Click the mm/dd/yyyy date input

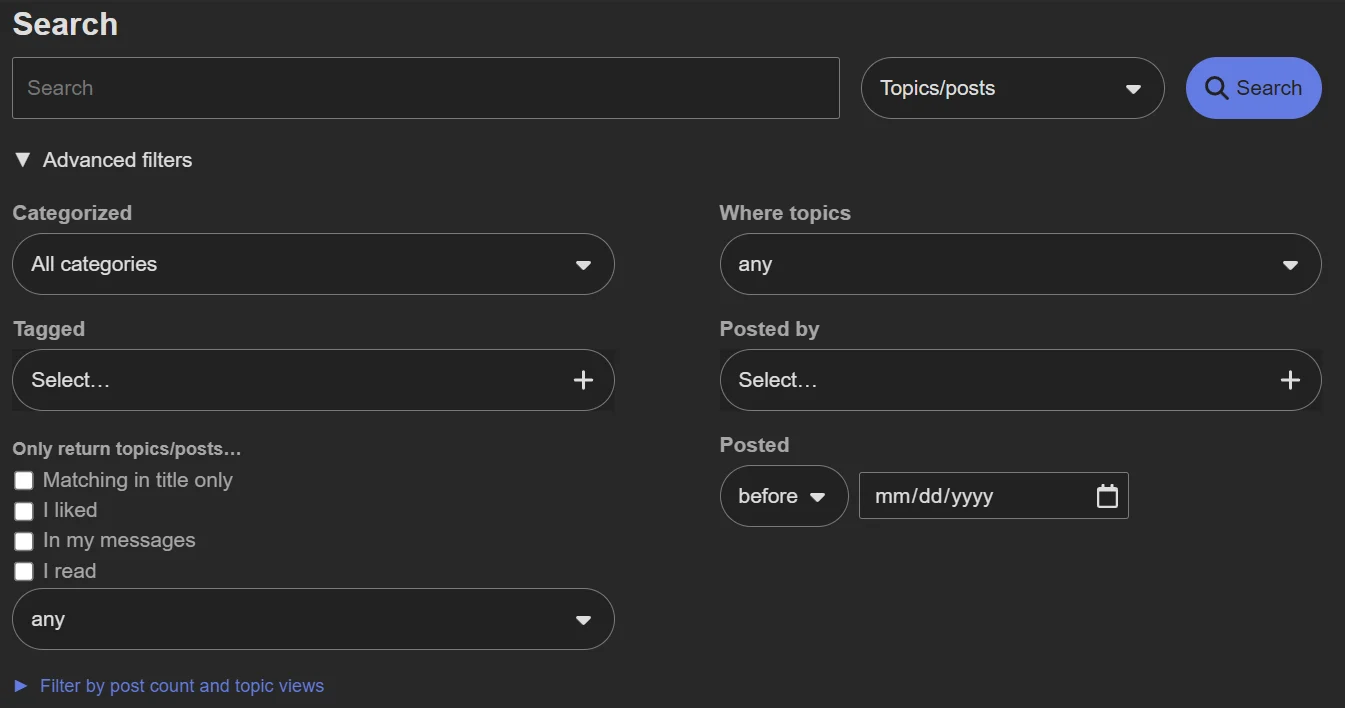(993, 496)
